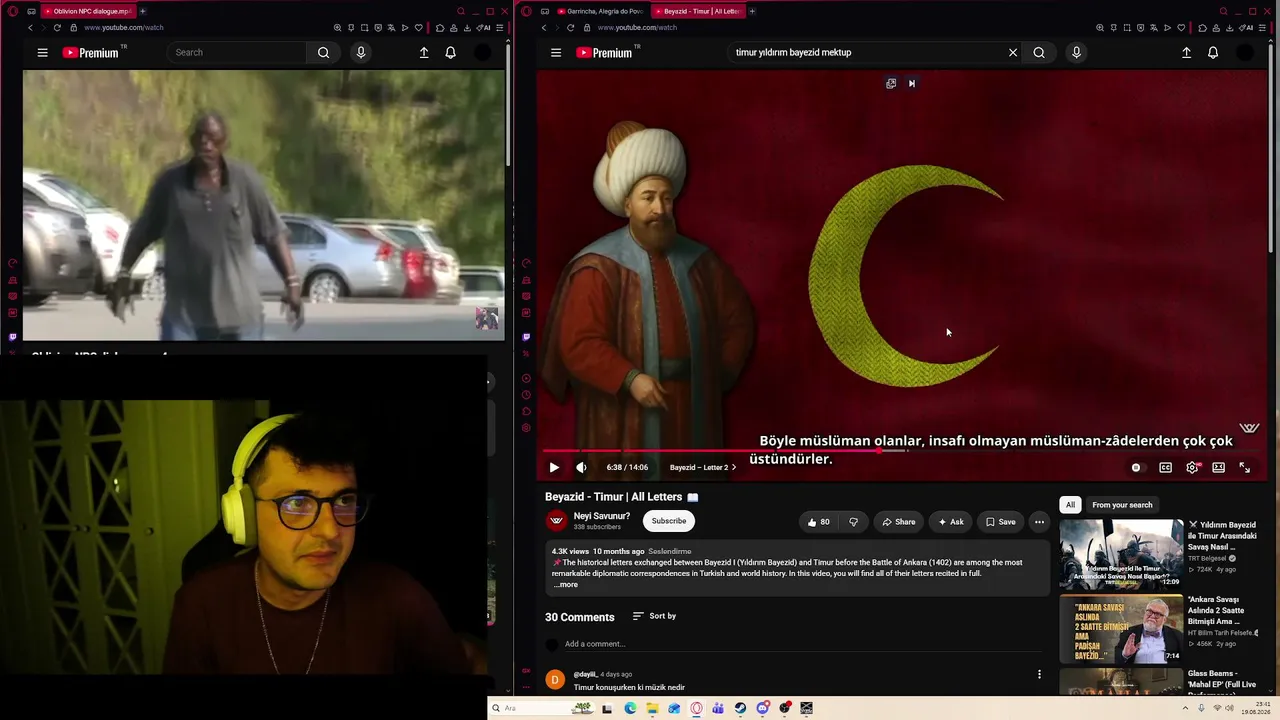Image resolution: width=1280 pixels, height=720 pixels.
Task: Open the guide menu in right YouTube window
Action: (x=556, y=53)
